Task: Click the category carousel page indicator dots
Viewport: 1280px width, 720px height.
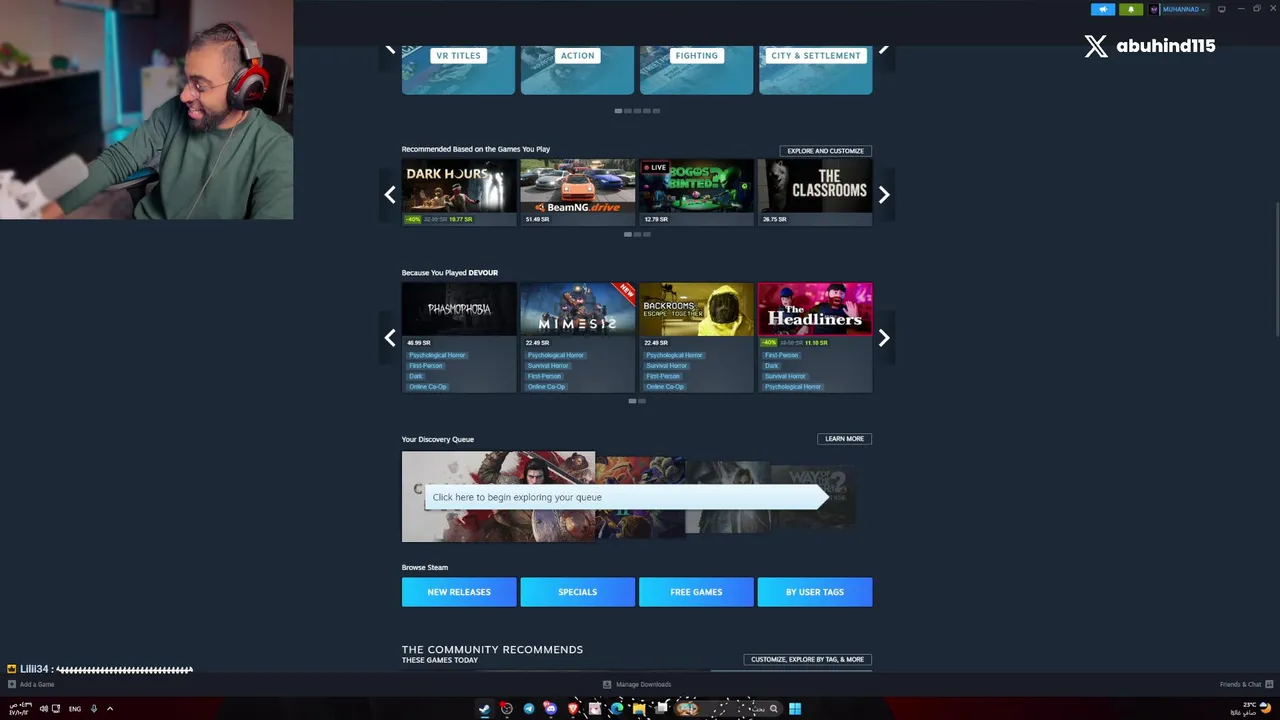Action: (x=637, y=111)
